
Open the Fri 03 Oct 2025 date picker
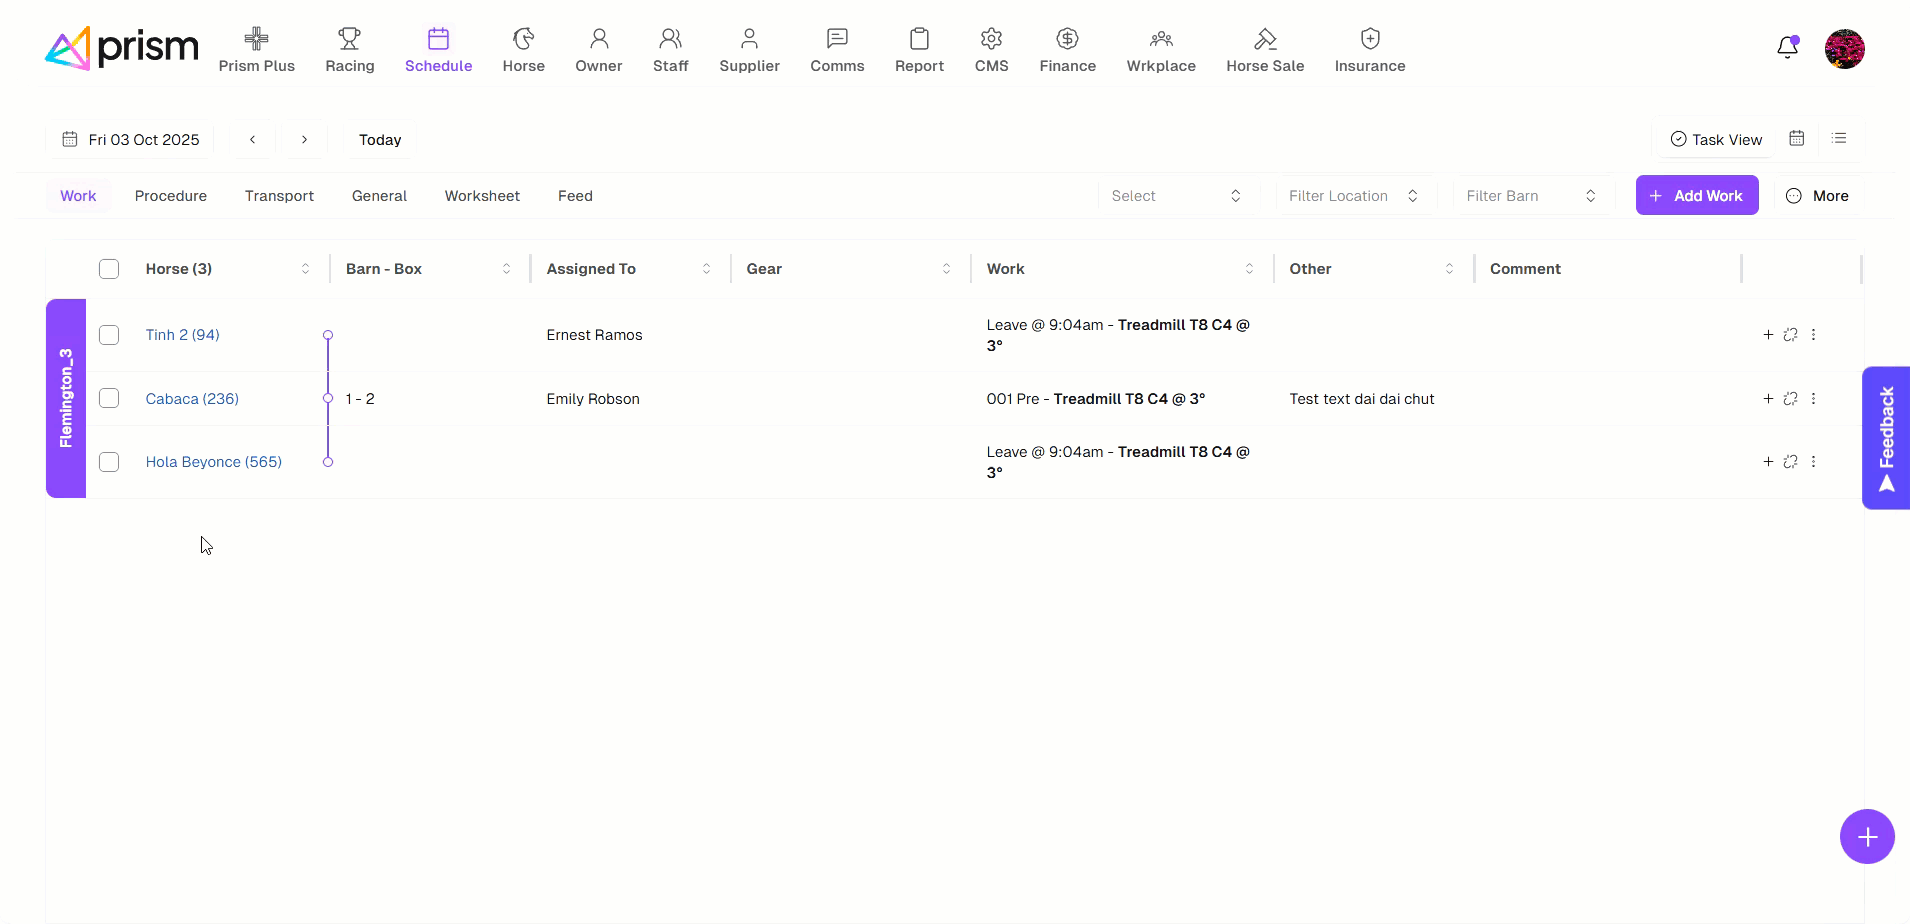131,140
